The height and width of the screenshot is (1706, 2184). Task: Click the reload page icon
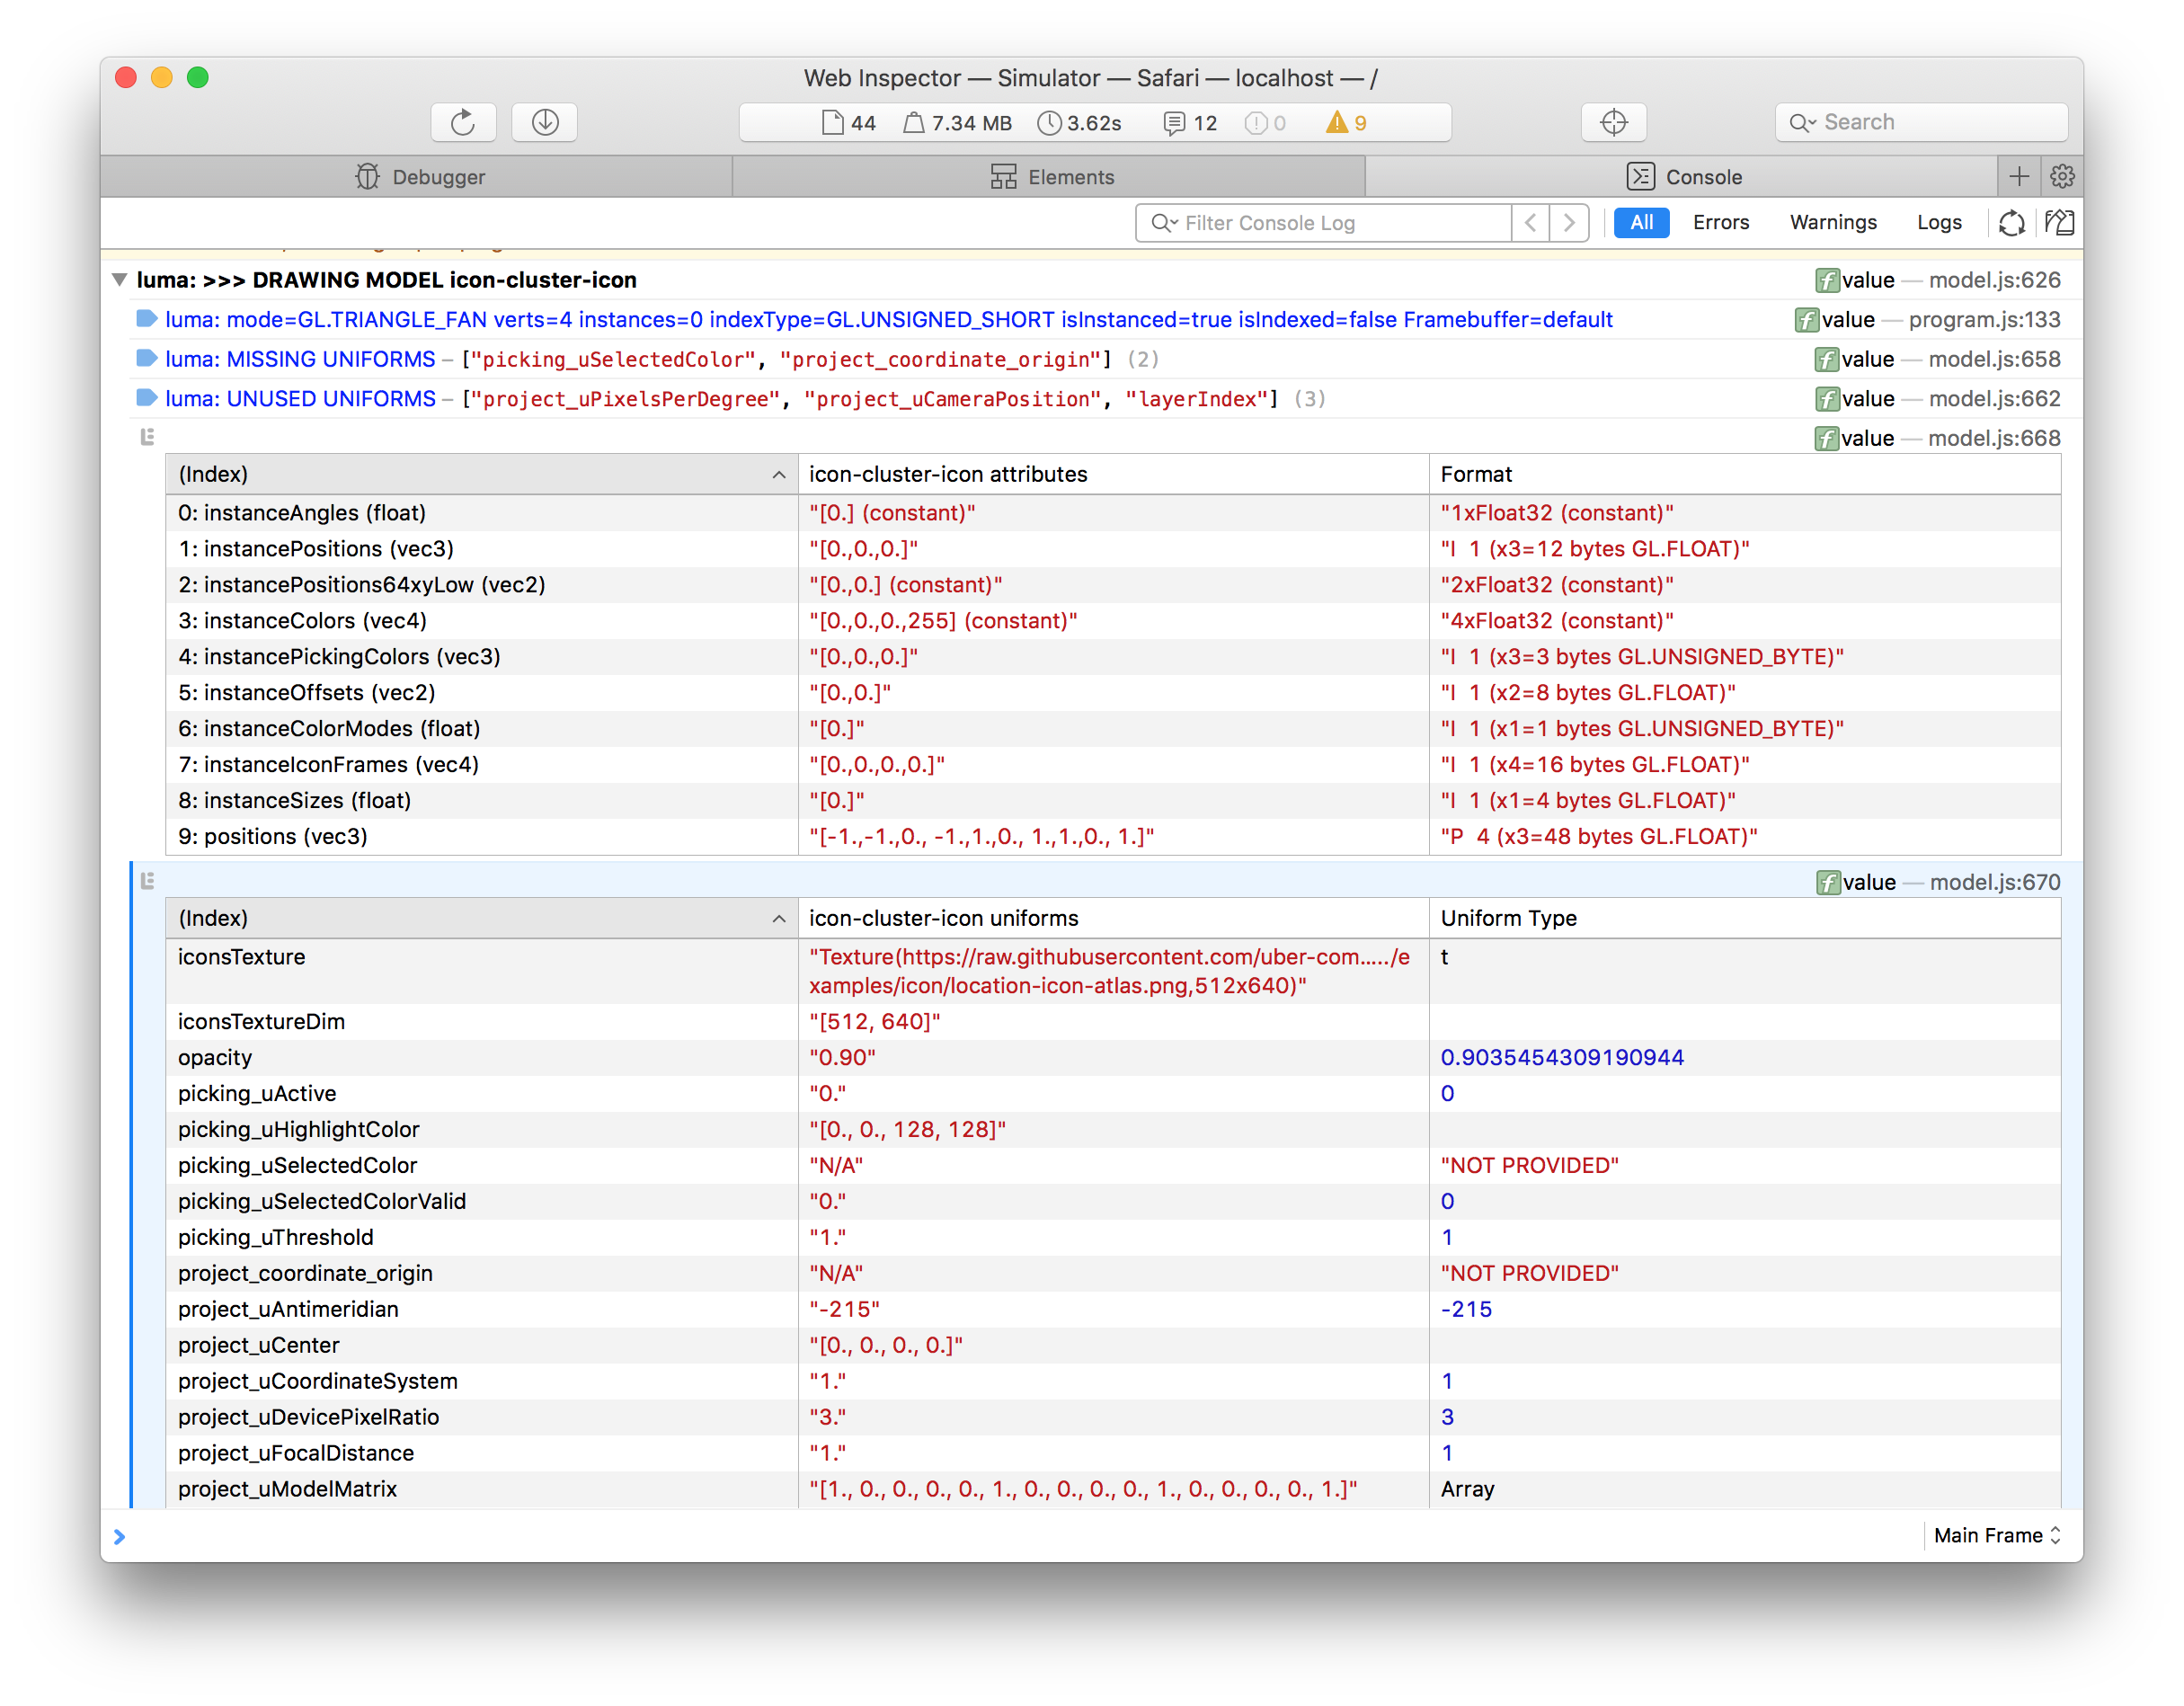[x=462, y=122]
